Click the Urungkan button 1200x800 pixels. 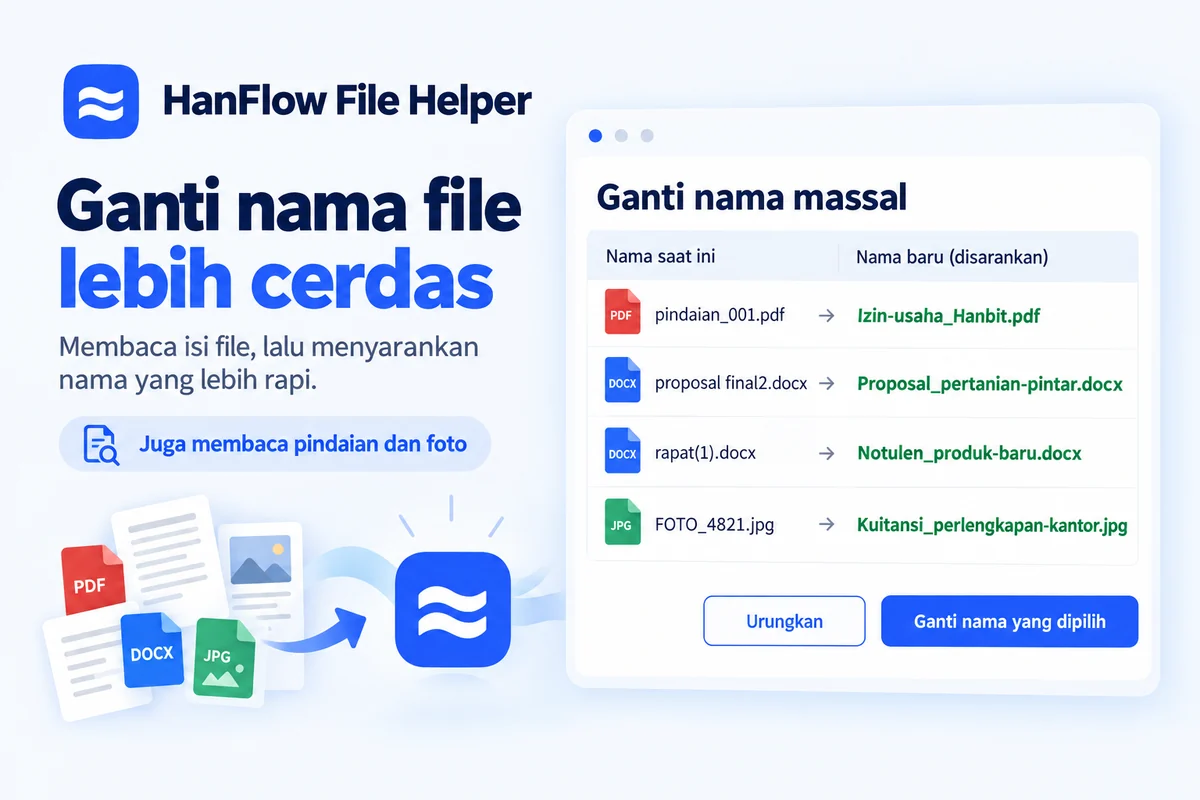tap(784, 621)
